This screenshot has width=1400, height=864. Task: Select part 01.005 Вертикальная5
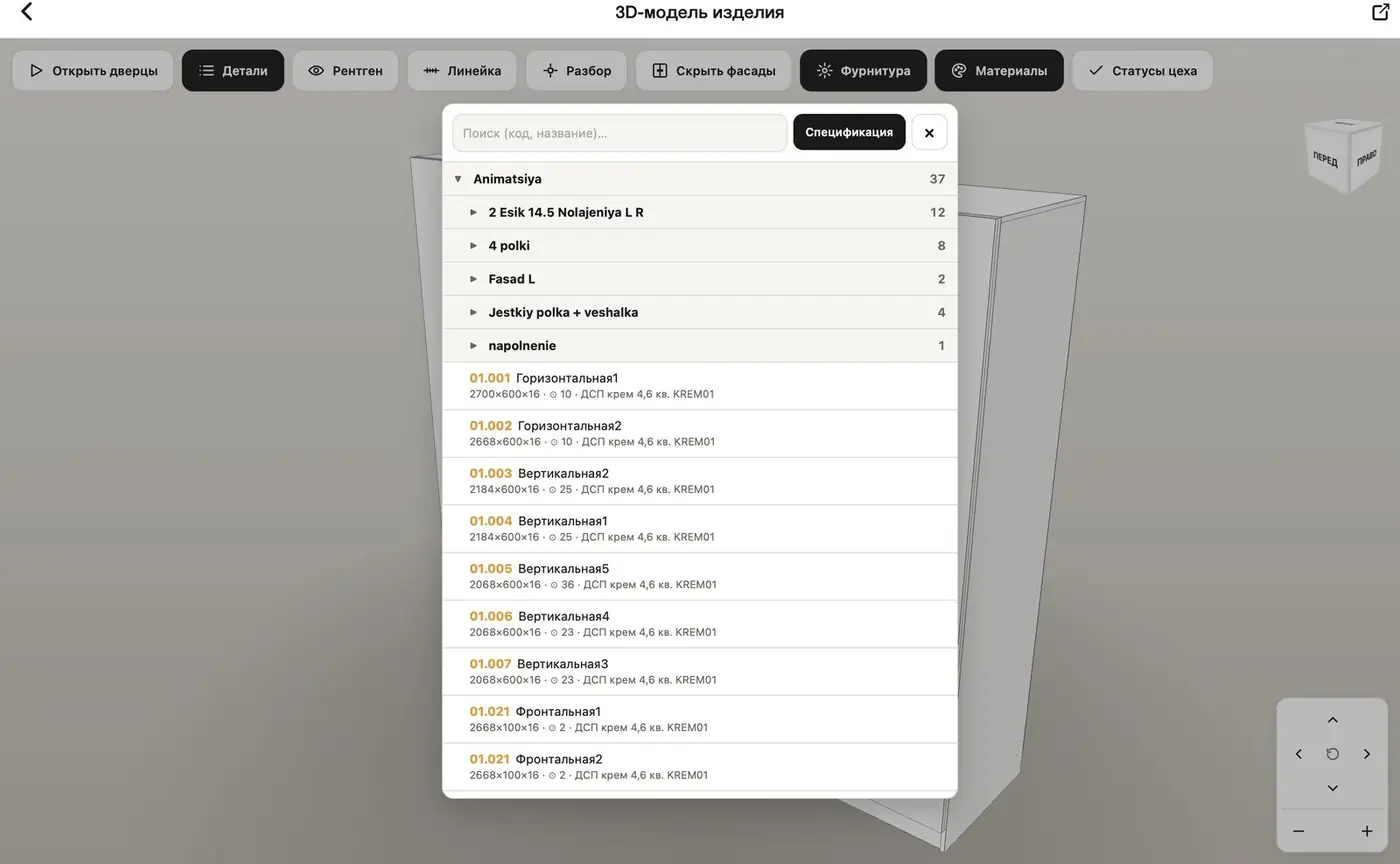click(x=700, y=577)
